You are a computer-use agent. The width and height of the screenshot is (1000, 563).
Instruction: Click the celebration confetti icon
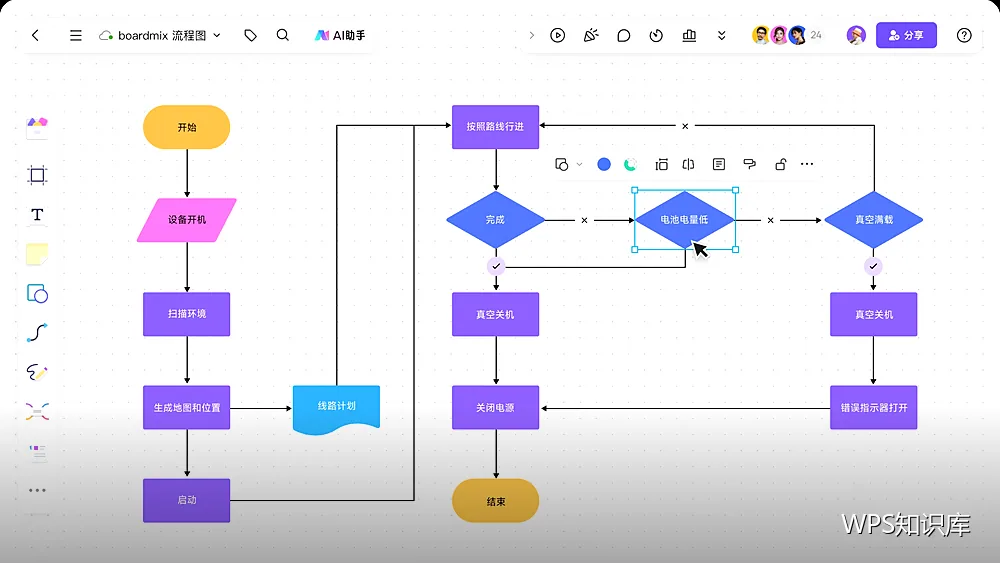point(591,35)
